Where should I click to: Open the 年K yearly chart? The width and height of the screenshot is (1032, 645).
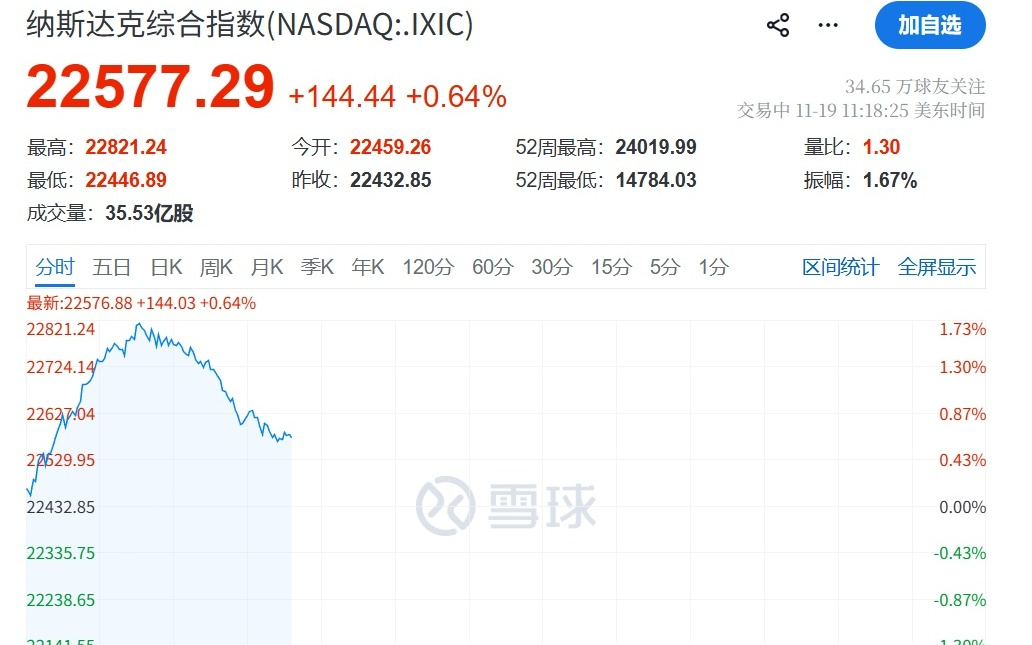[x=367, y=267]
